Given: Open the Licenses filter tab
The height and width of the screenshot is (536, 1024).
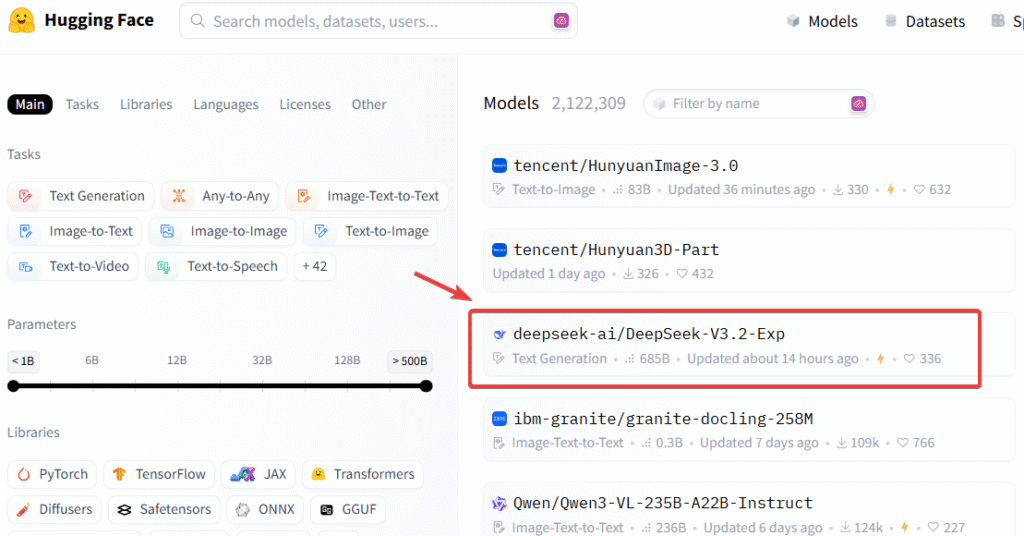Looking at the screenshot, I should 305,104.
